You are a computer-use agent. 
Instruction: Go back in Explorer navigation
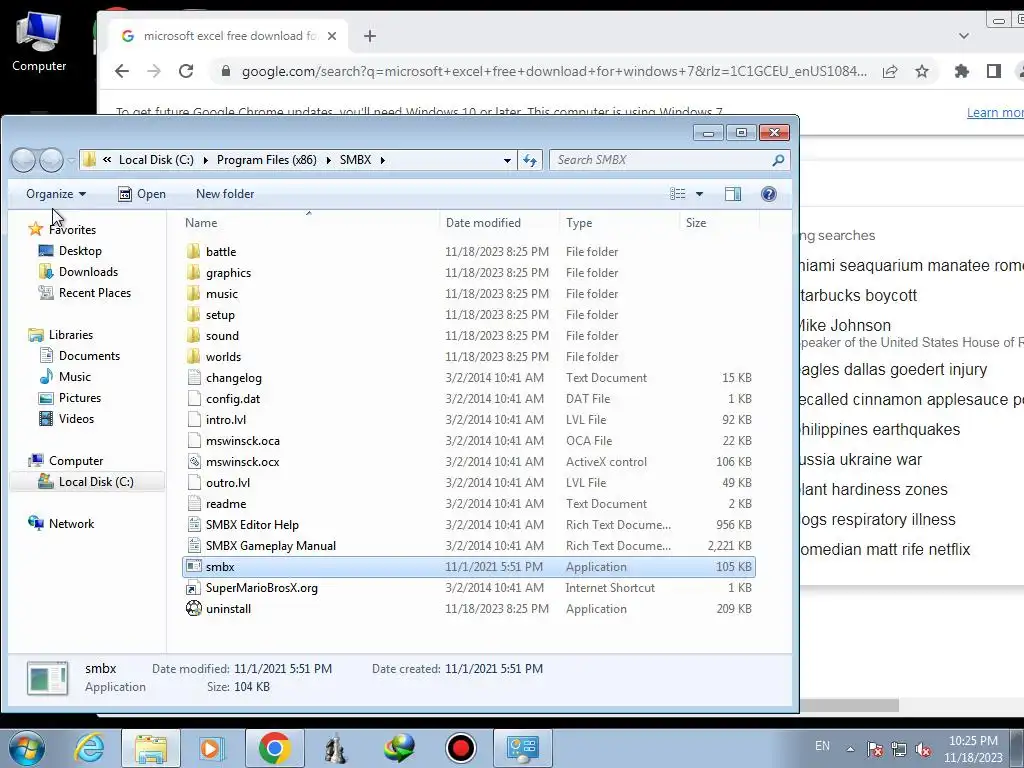[x=24, y=159]
